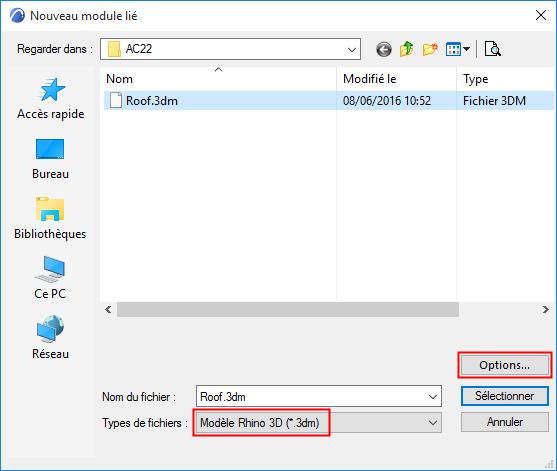The image size is (557, 471).
Task: Click the Options... button
Action: [505, 365]
